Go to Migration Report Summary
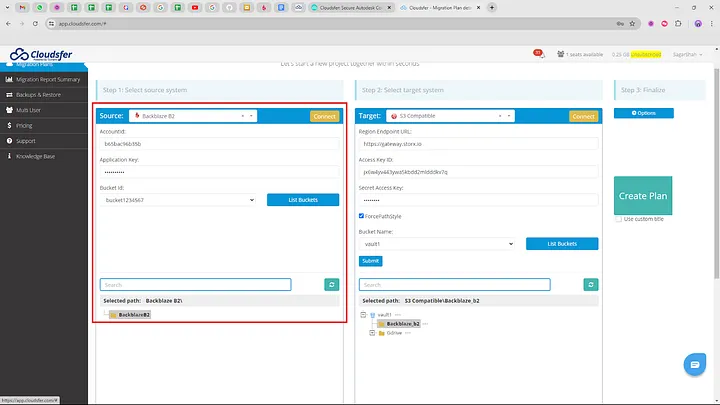 pyautogui.click(x=48, y=79)
